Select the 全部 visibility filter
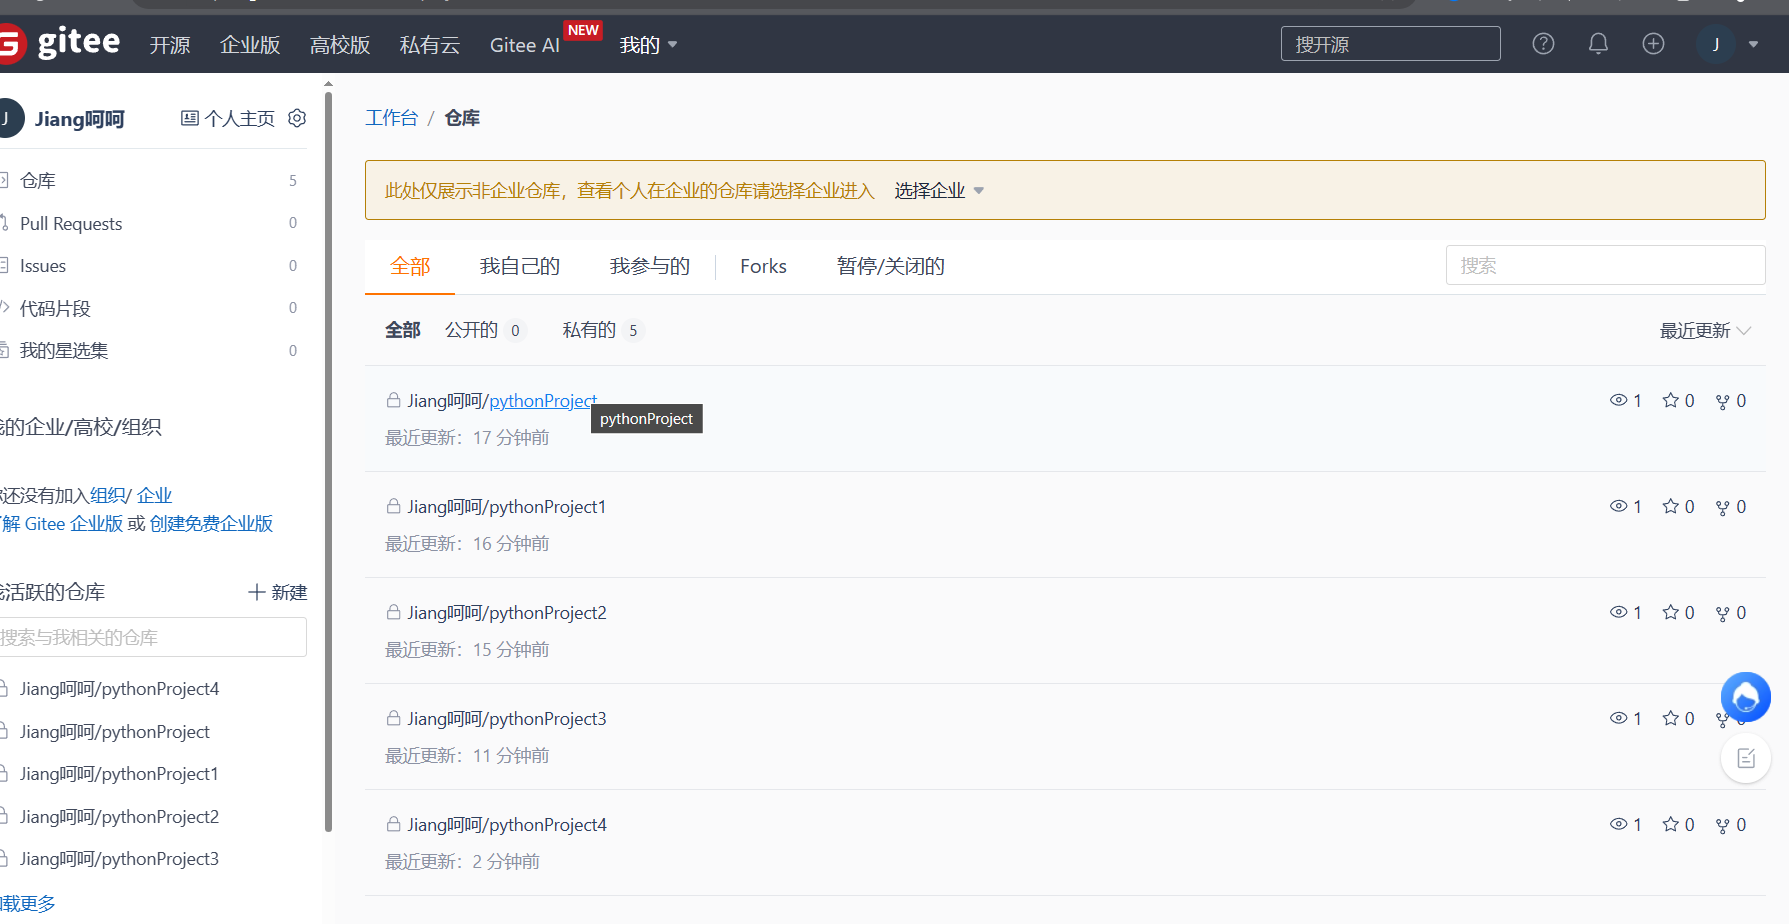This screenshot has height=924, width=1789. click(403, 330)
